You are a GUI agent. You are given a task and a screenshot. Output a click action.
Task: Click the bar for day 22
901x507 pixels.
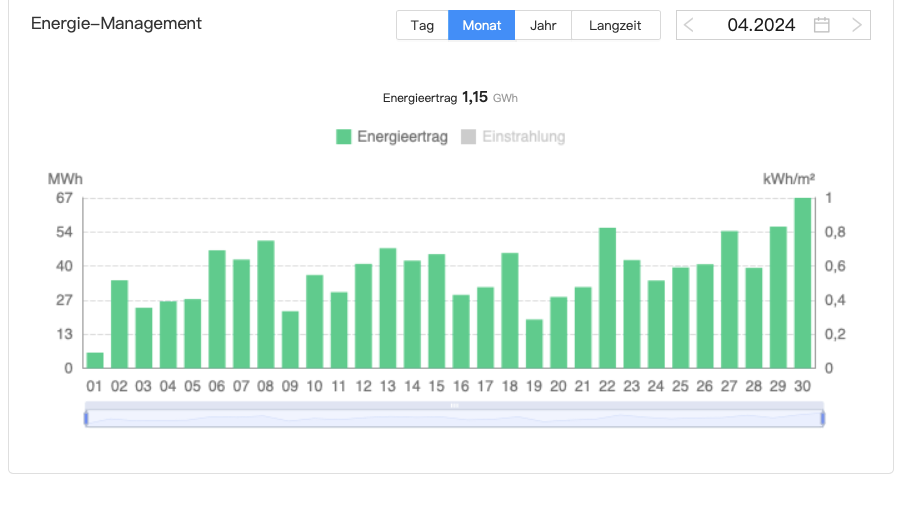[607, 298]
